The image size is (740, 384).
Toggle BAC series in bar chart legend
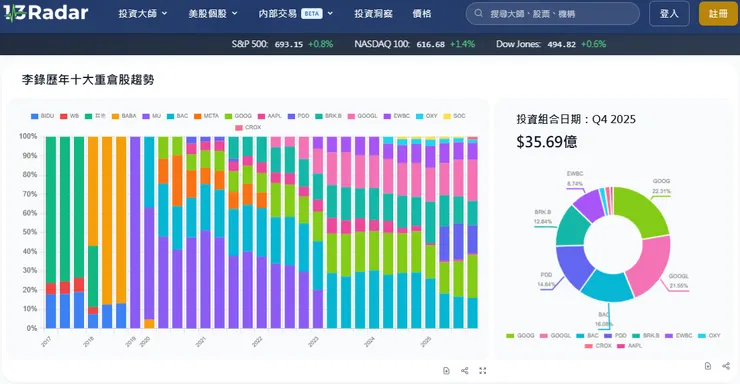[178, 116]
